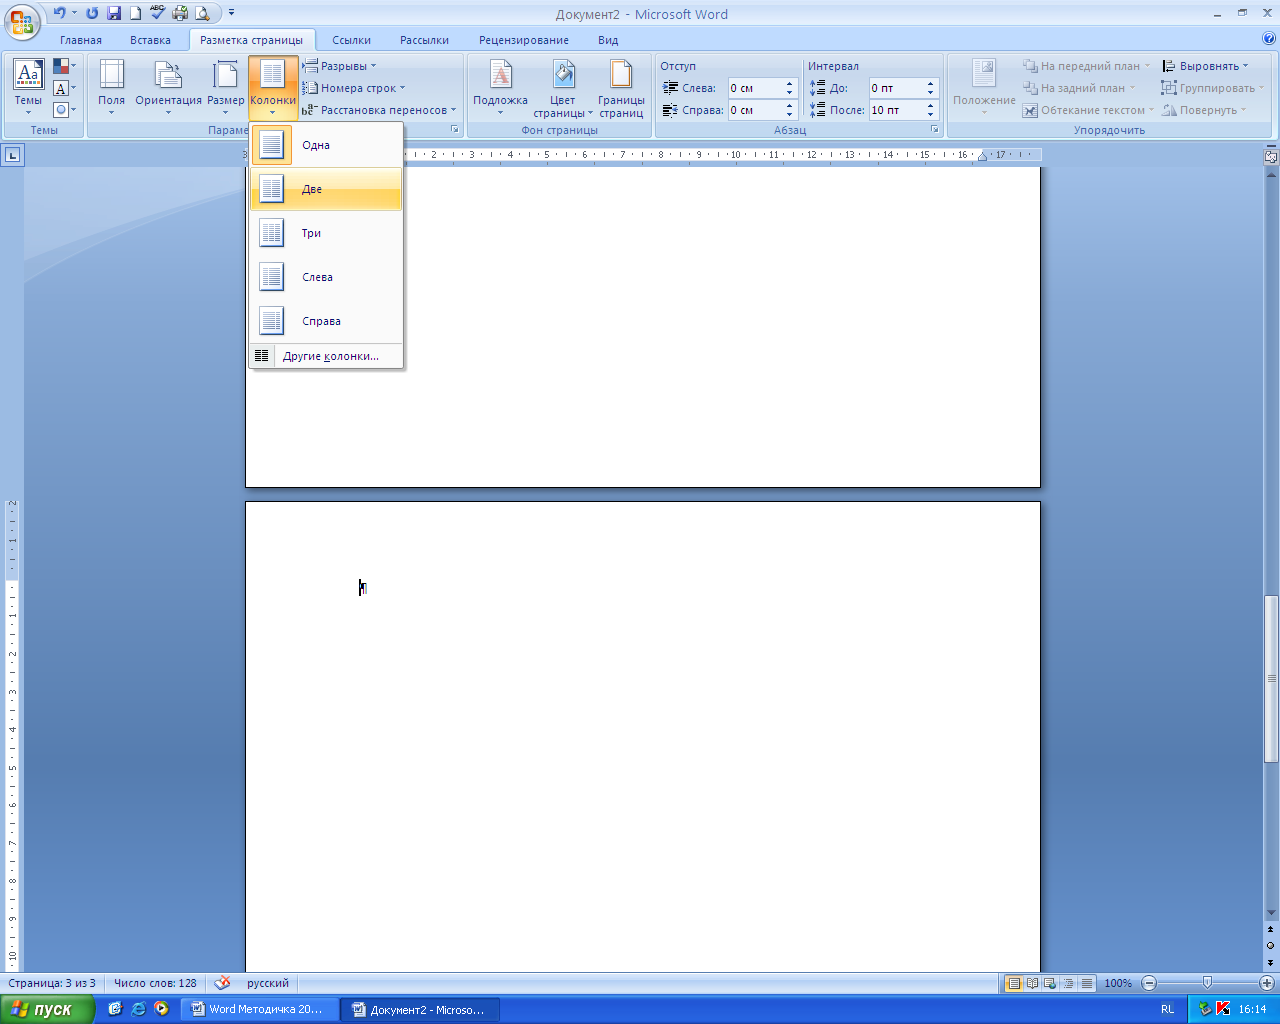Click the До spacing before field
Image resolution: width=1280 pixels, height=1024 pixels.
tap(896, 88)
